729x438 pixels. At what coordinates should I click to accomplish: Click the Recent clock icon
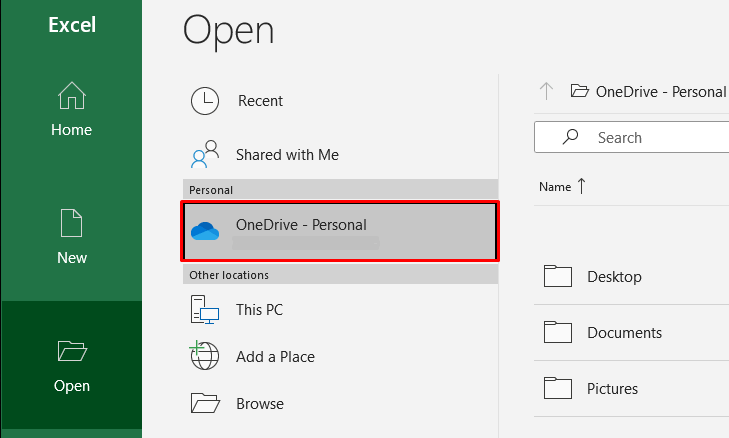(x=205, y=101)
